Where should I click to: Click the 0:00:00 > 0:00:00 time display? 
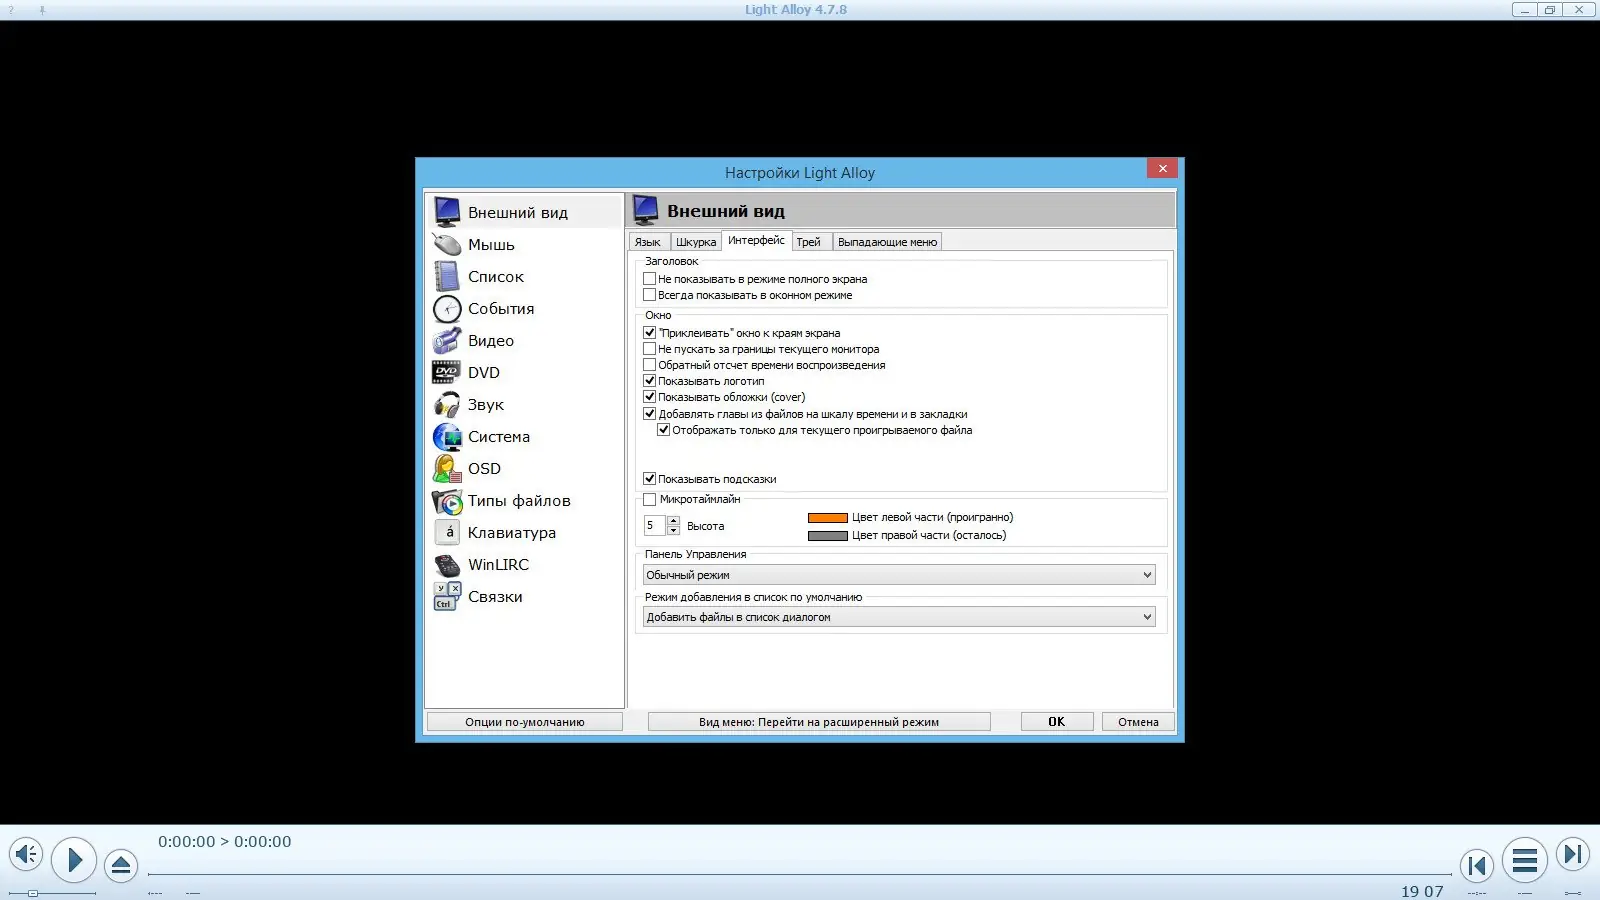[x=225, y=842]
